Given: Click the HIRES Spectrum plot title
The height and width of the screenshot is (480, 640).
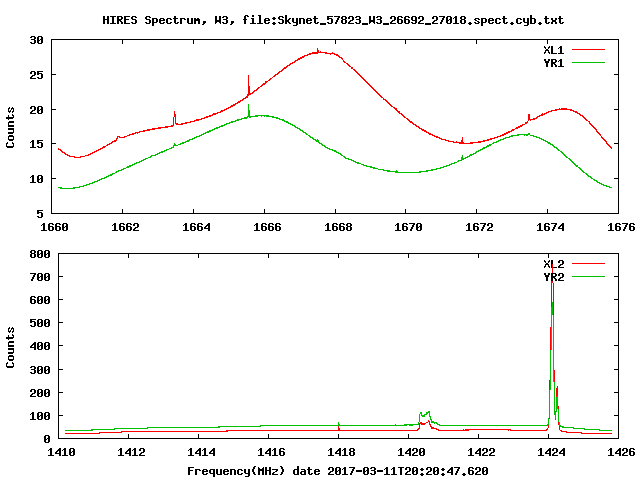Looking at the screenshot, I should tap(333, 20).
